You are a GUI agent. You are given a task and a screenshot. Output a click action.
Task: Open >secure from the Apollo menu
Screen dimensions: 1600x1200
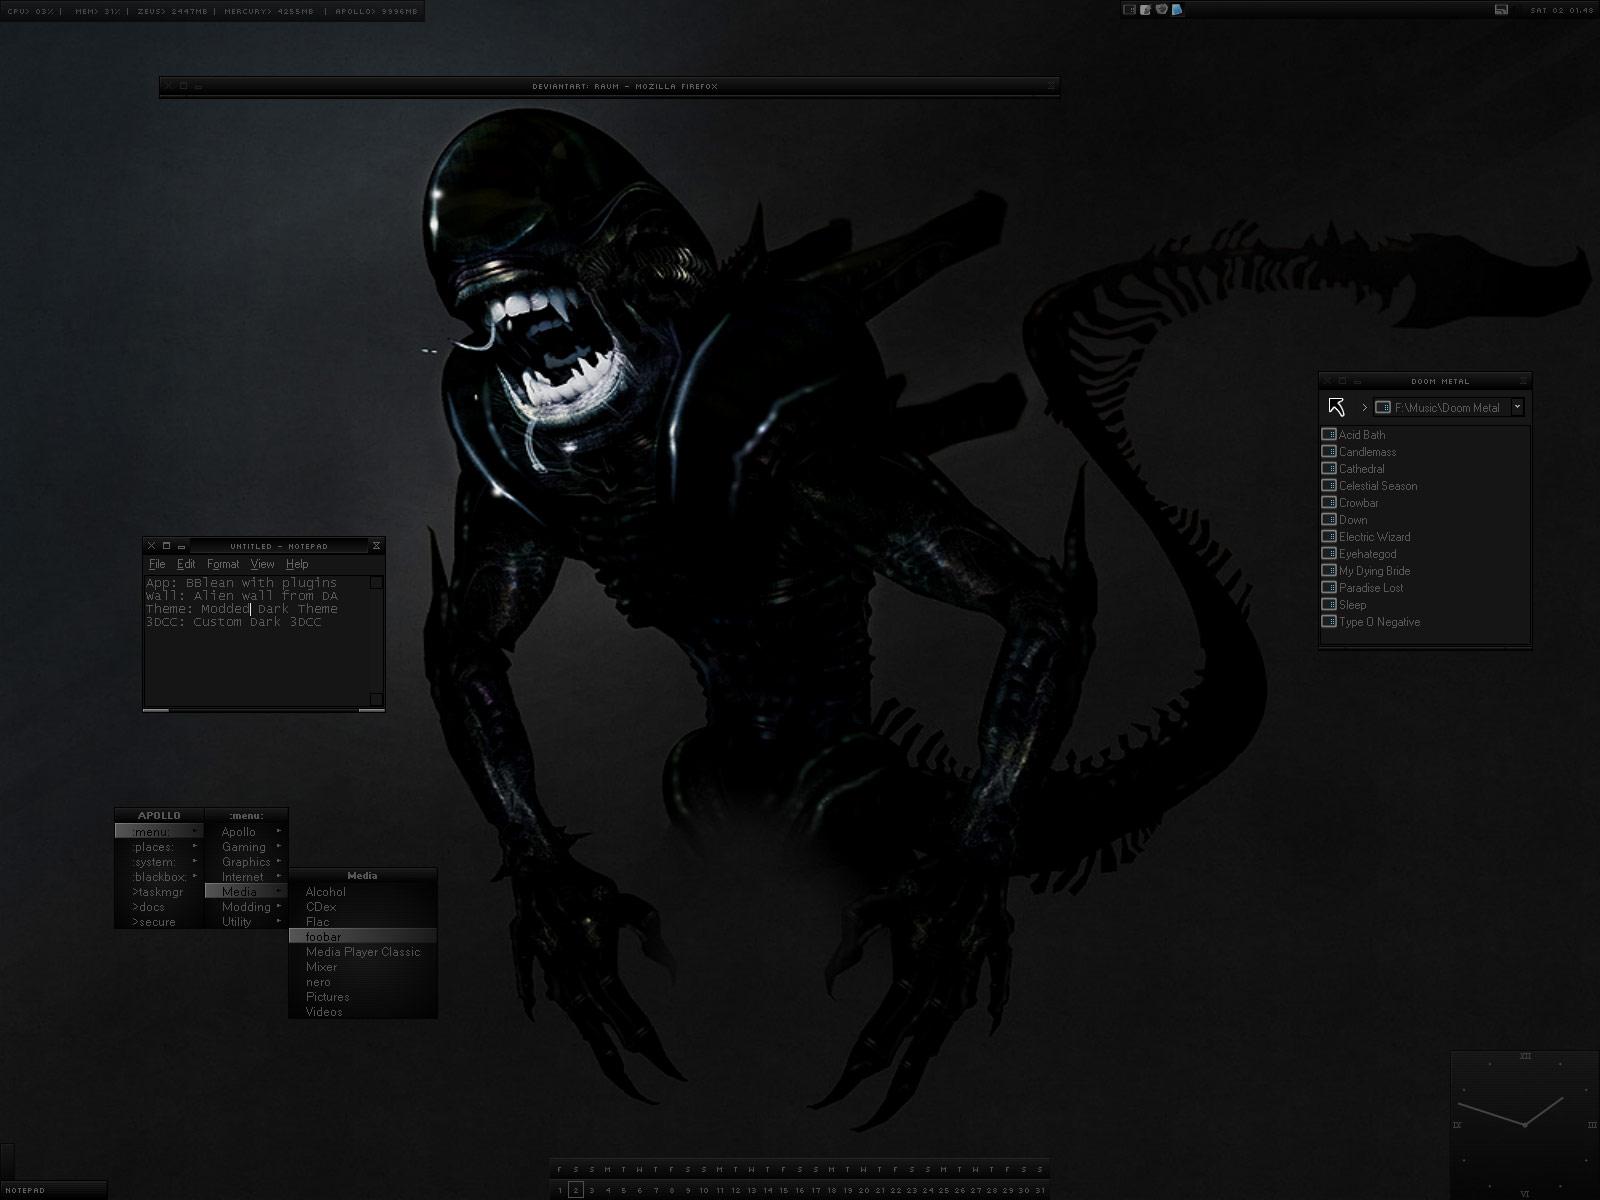tap(159, 921)
